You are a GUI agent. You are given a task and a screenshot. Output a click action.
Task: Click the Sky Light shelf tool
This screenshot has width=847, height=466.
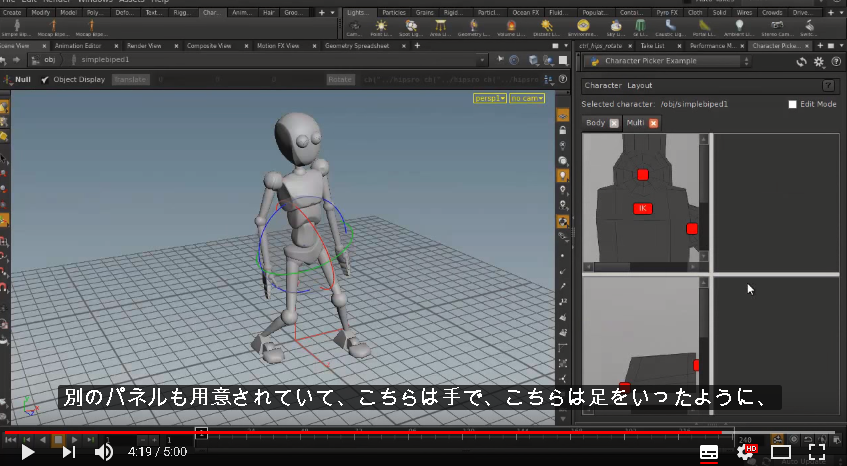tap(616, 28)
